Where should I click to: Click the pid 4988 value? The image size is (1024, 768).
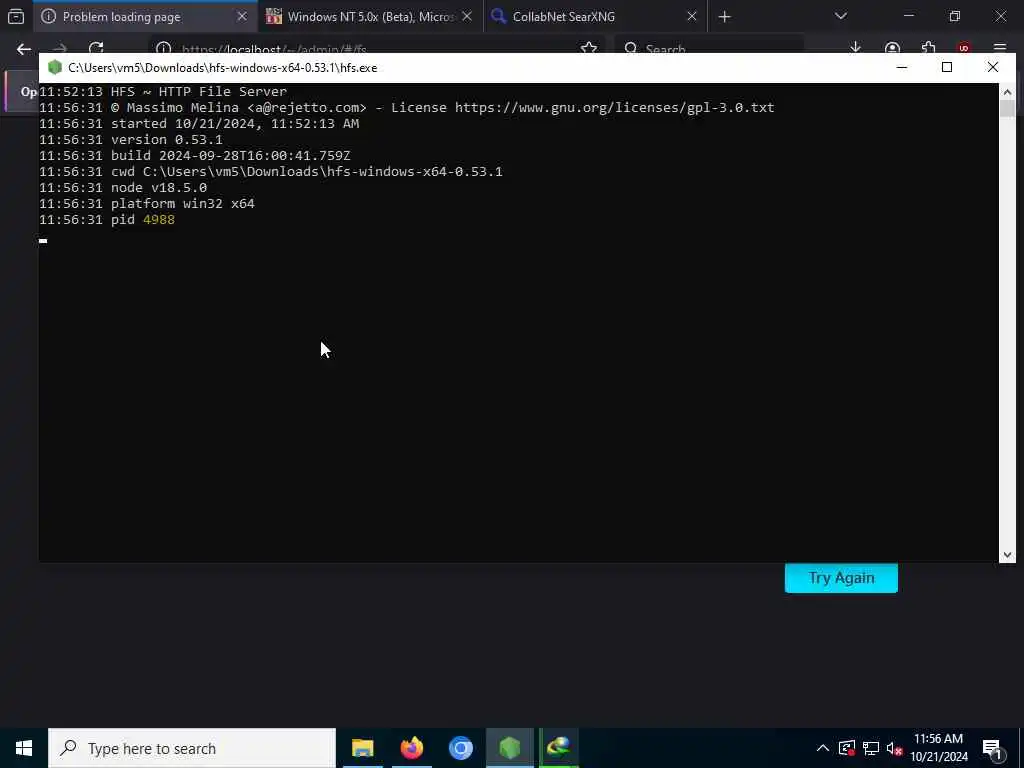pos(159,219)
